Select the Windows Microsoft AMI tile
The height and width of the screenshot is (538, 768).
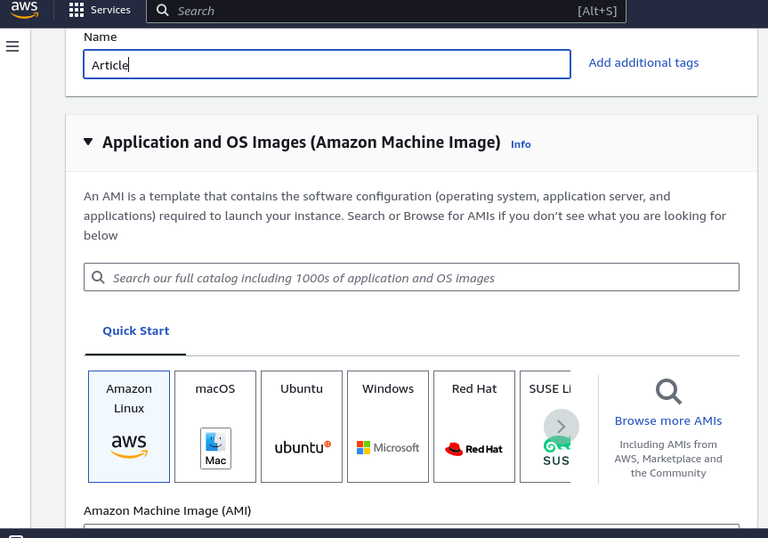[x=388, y=426]
